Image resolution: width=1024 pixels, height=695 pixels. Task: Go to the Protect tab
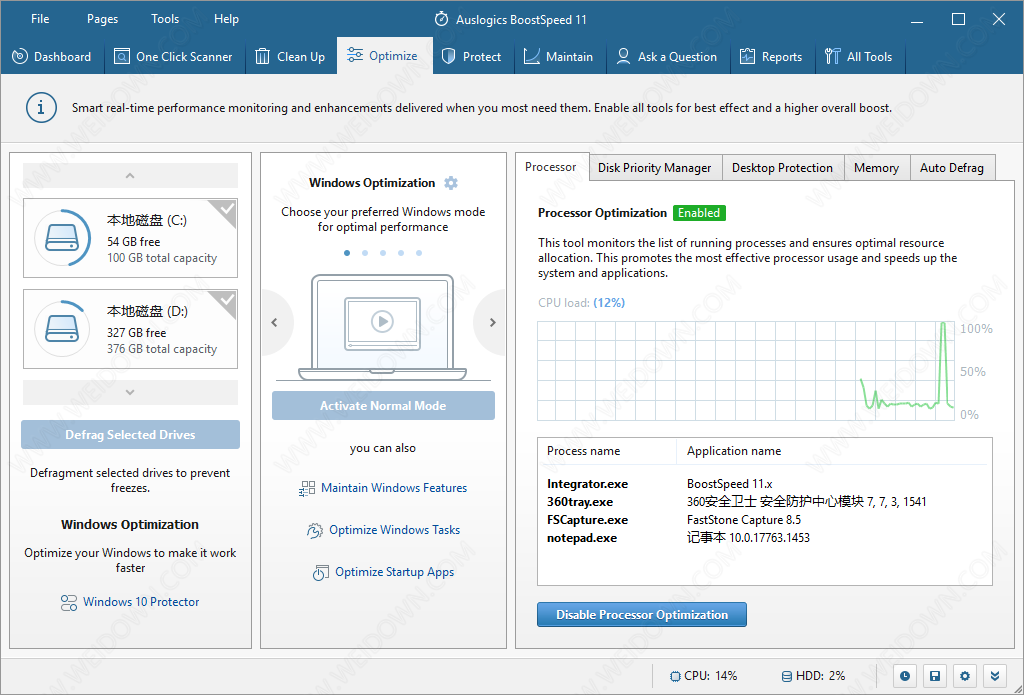(x=472, y=57)
